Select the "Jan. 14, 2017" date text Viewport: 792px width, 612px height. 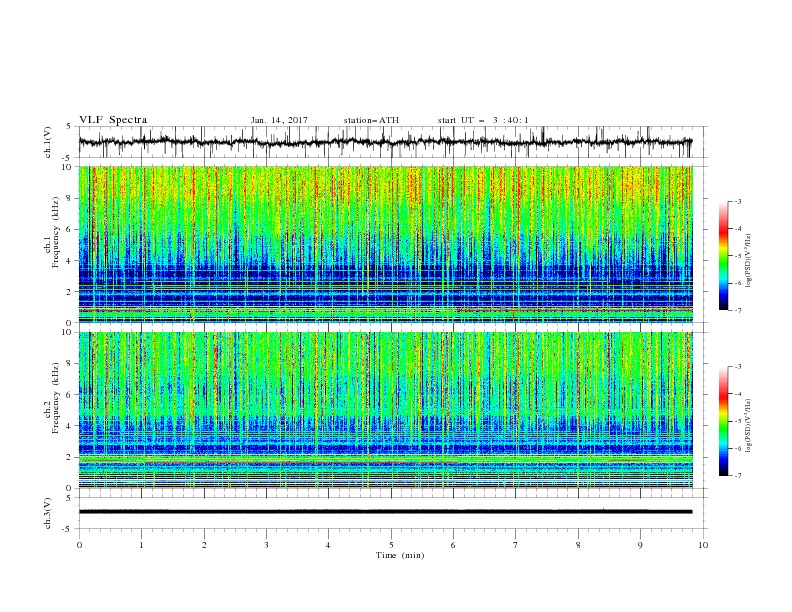pyautogui.click(x=279, y=120)
